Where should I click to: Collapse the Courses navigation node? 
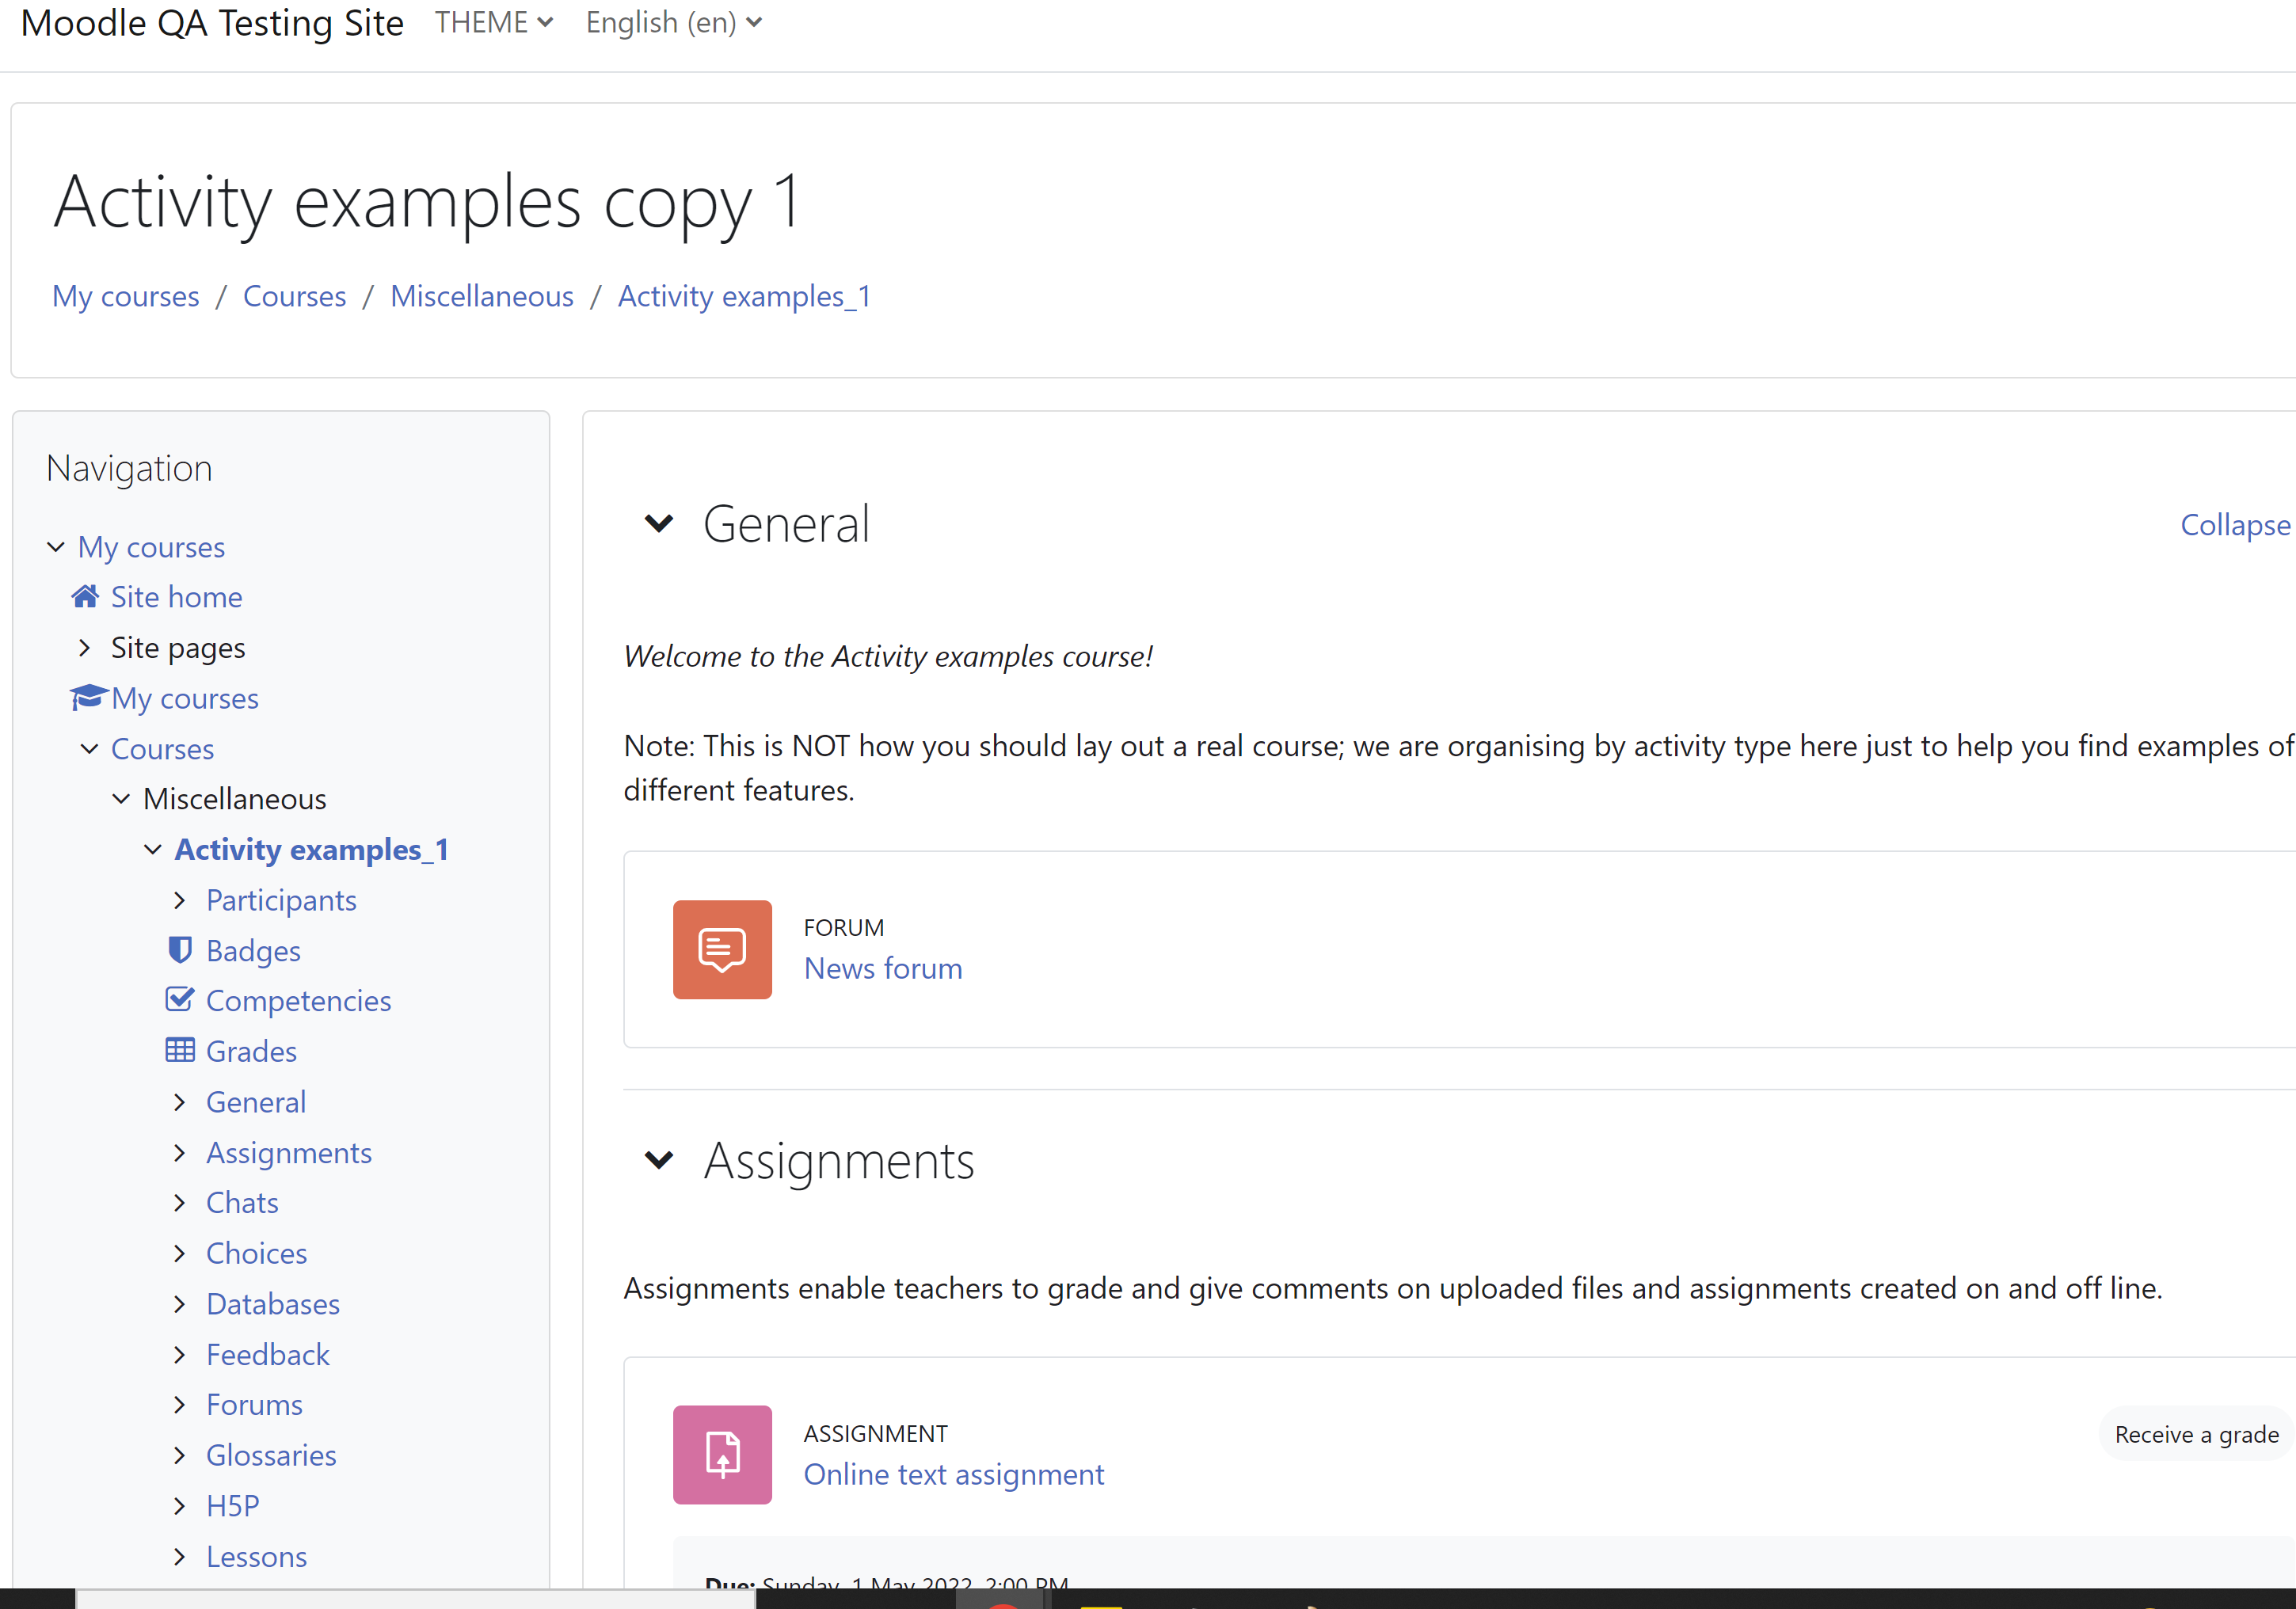(x=89, y=748)
